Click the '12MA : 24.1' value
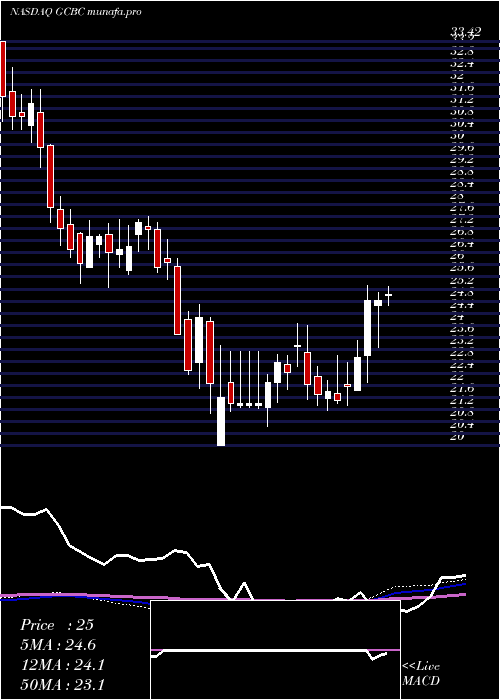500x700 pixels. click(x=62, y=665)
